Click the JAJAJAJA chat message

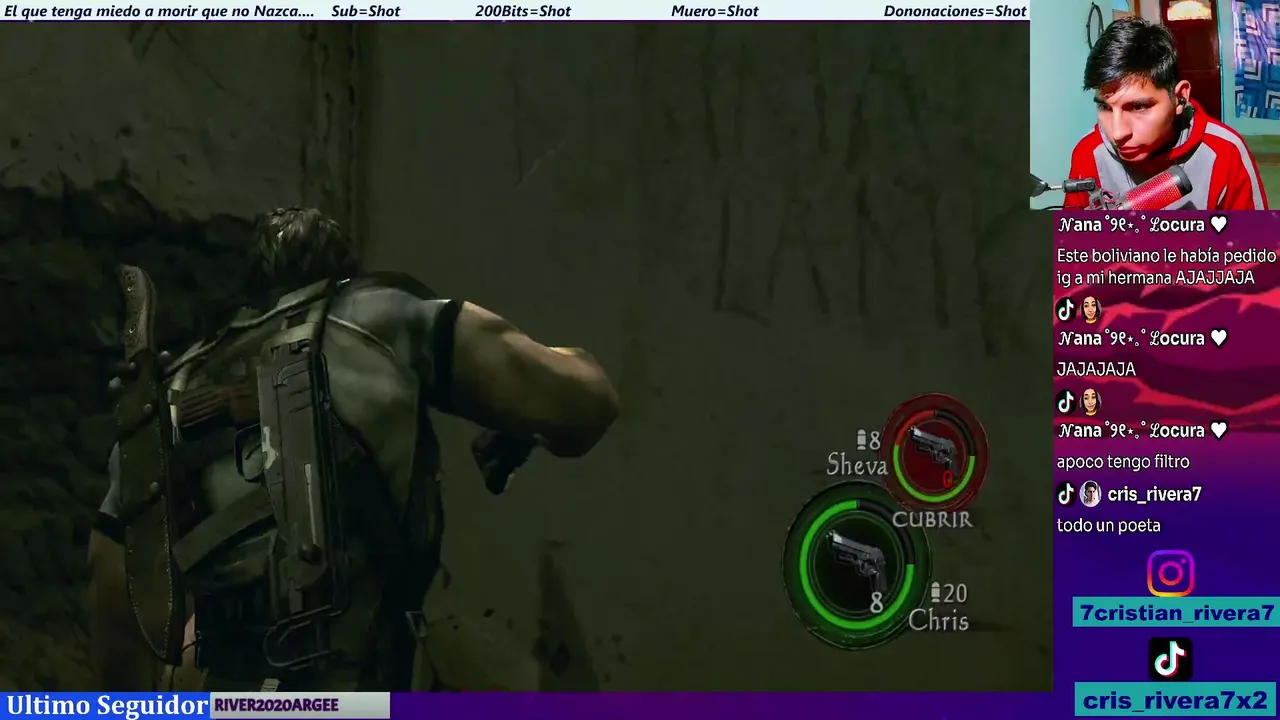pyautogui.click(x=1096, y=369)
